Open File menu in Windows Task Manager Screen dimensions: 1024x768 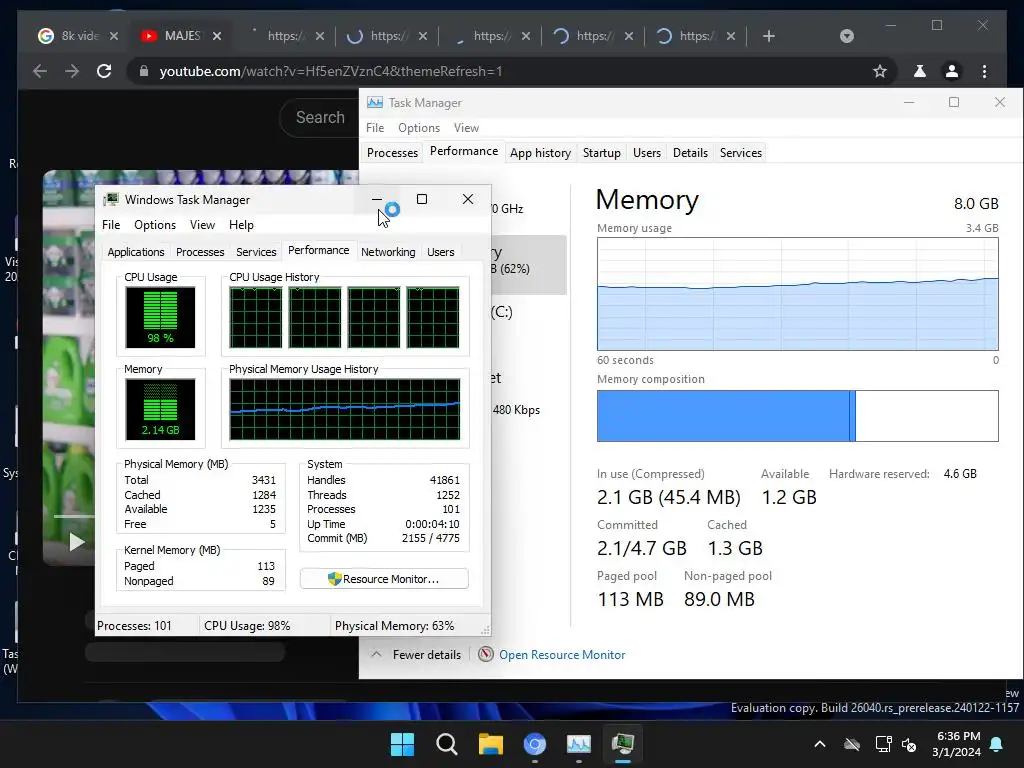click(x=111, y=225)
